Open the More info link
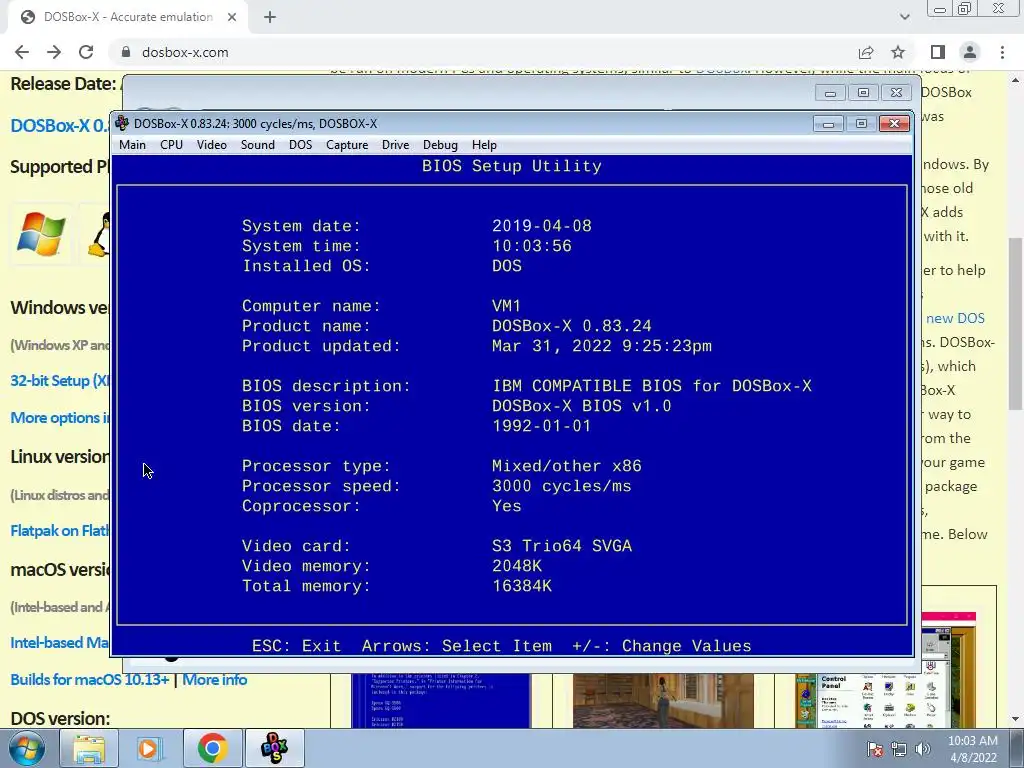1024x768 pixels. point(214,680)
